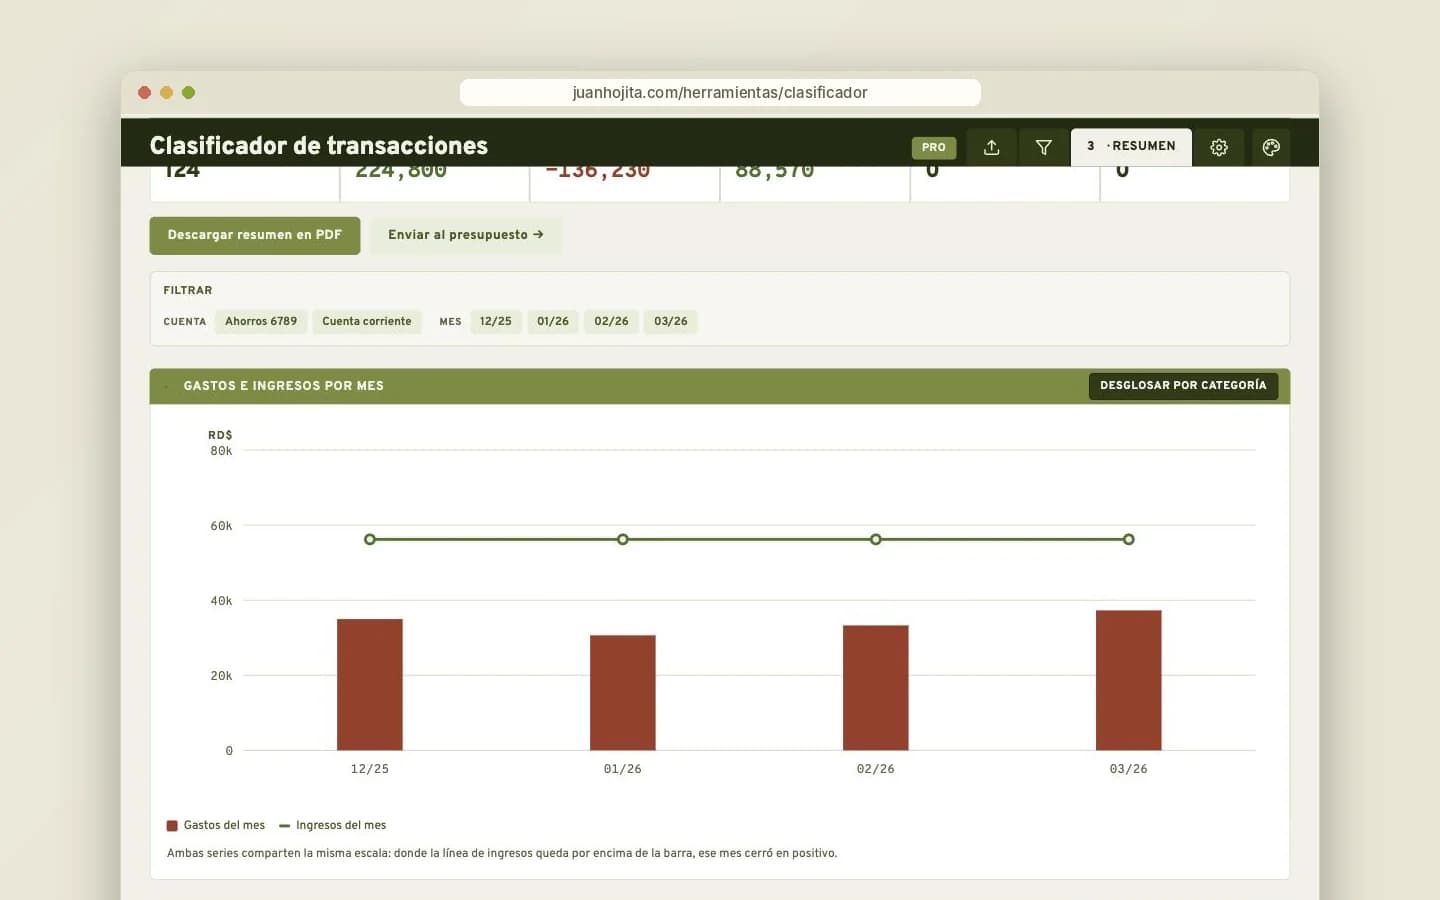1440x900 pixels.
Task: Click the chart title Gastos e ingresos por mes
Action: (x=284, y=386)
